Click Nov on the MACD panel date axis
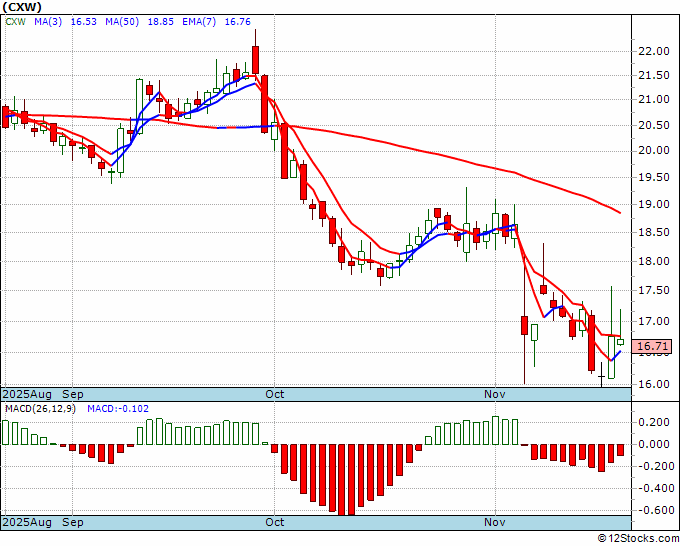 point(495,522)
